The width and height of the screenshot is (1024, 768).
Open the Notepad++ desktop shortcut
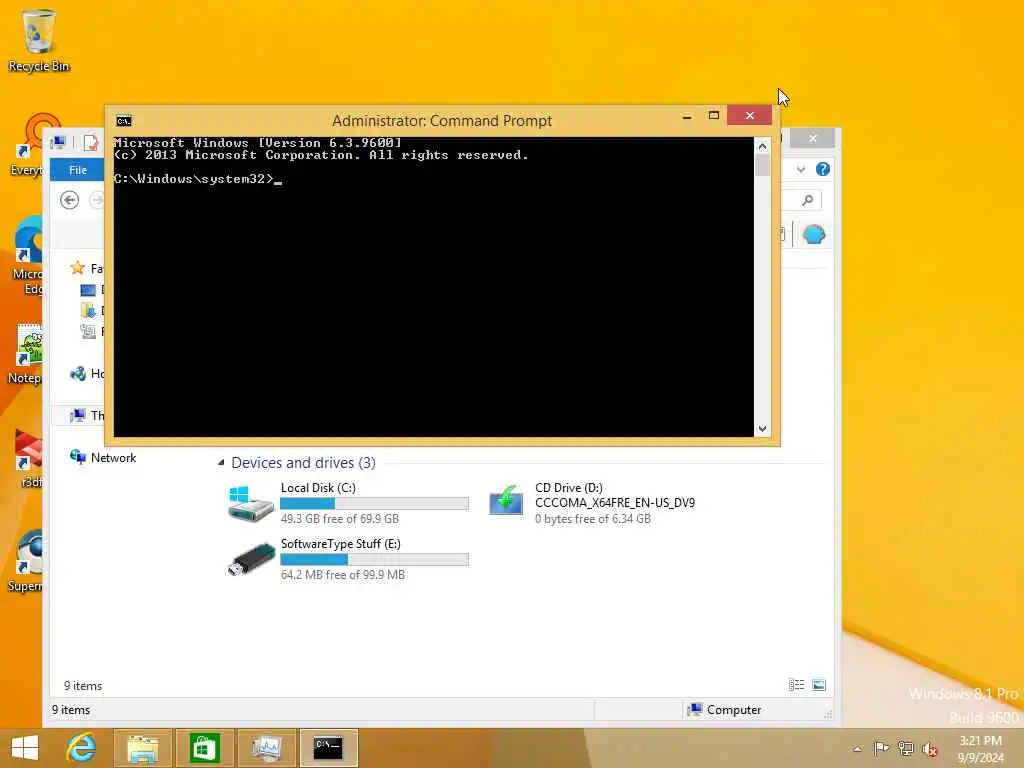26,354
